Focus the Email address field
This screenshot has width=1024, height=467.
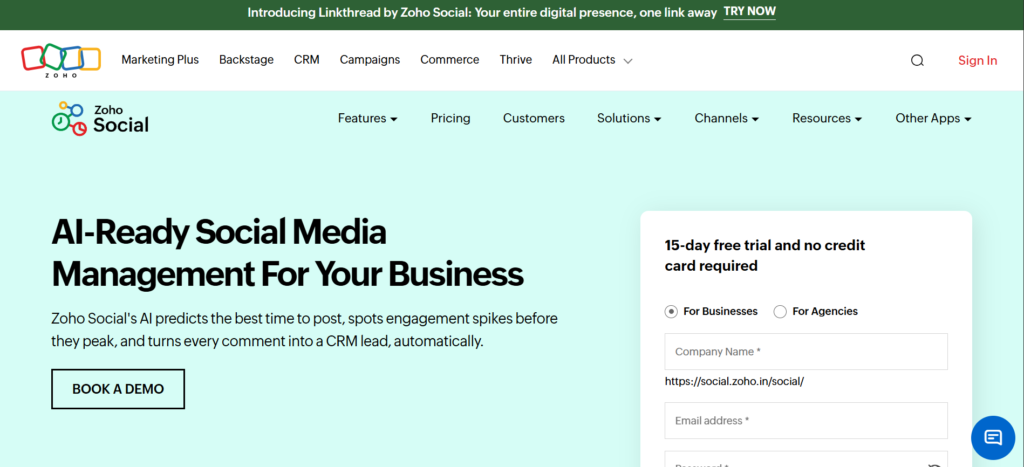(806, 421)
